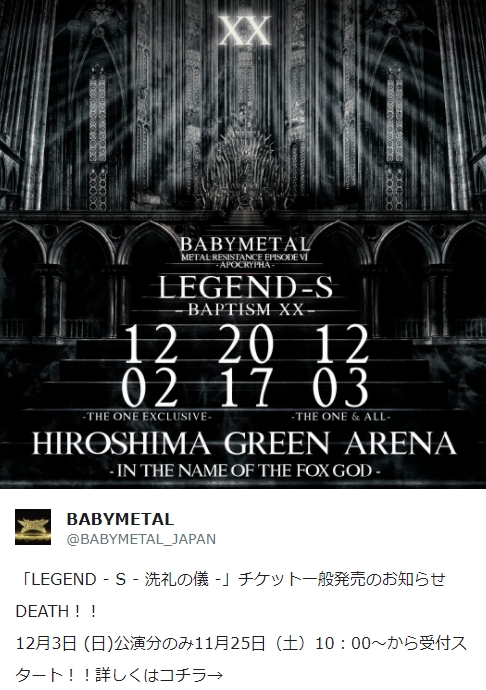Click the throne in the poster center

point(243,165)
